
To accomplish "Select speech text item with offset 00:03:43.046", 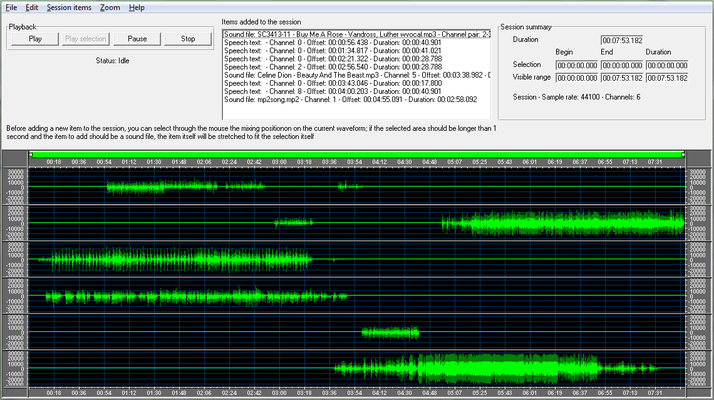I will click(x=357, y=83).
